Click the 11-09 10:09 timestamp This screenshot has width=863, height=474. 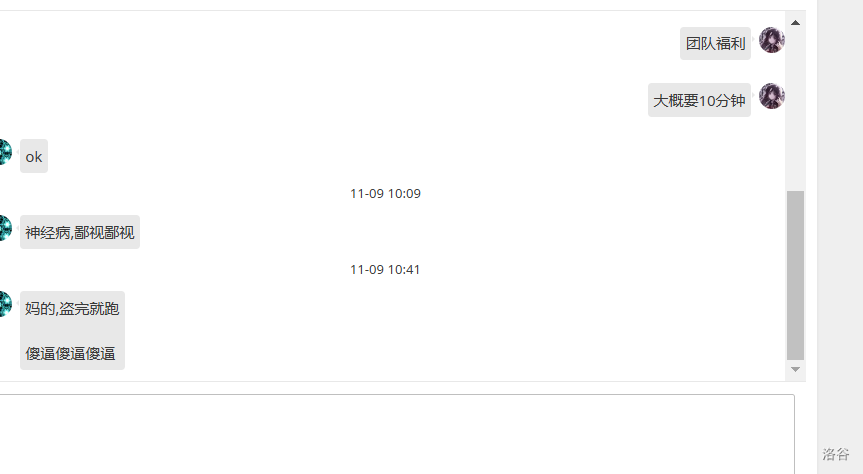[385, 194]
